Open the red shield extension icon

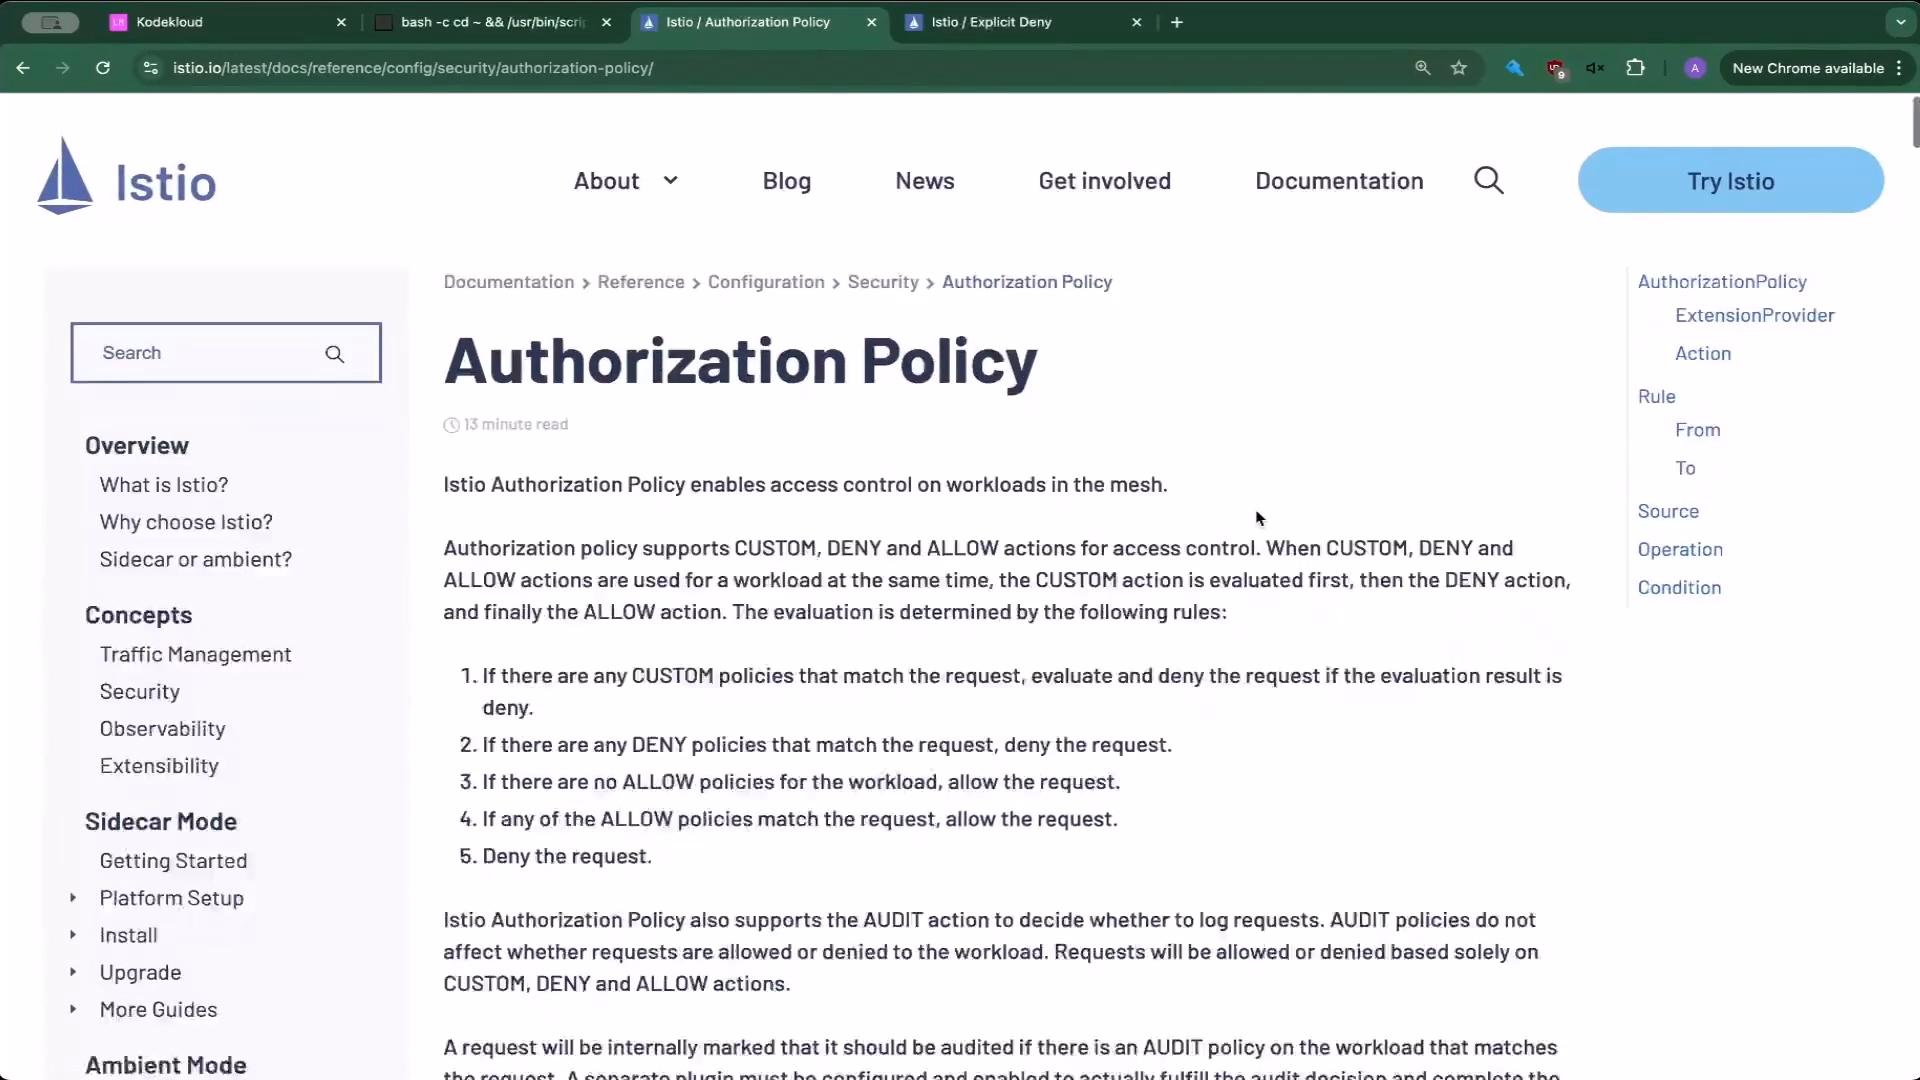click(x=1555, y=68)
